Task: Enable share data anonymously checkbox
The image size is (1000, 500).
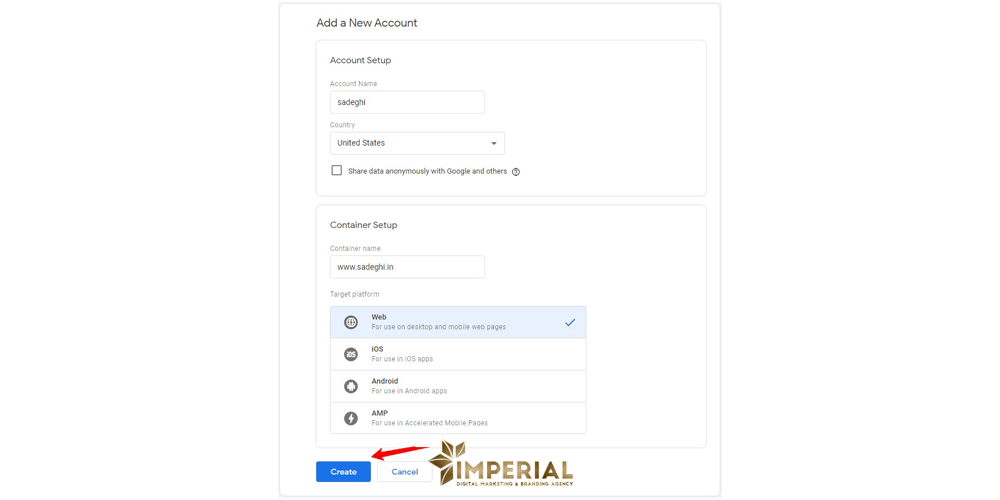Action: tap(337, 171)
